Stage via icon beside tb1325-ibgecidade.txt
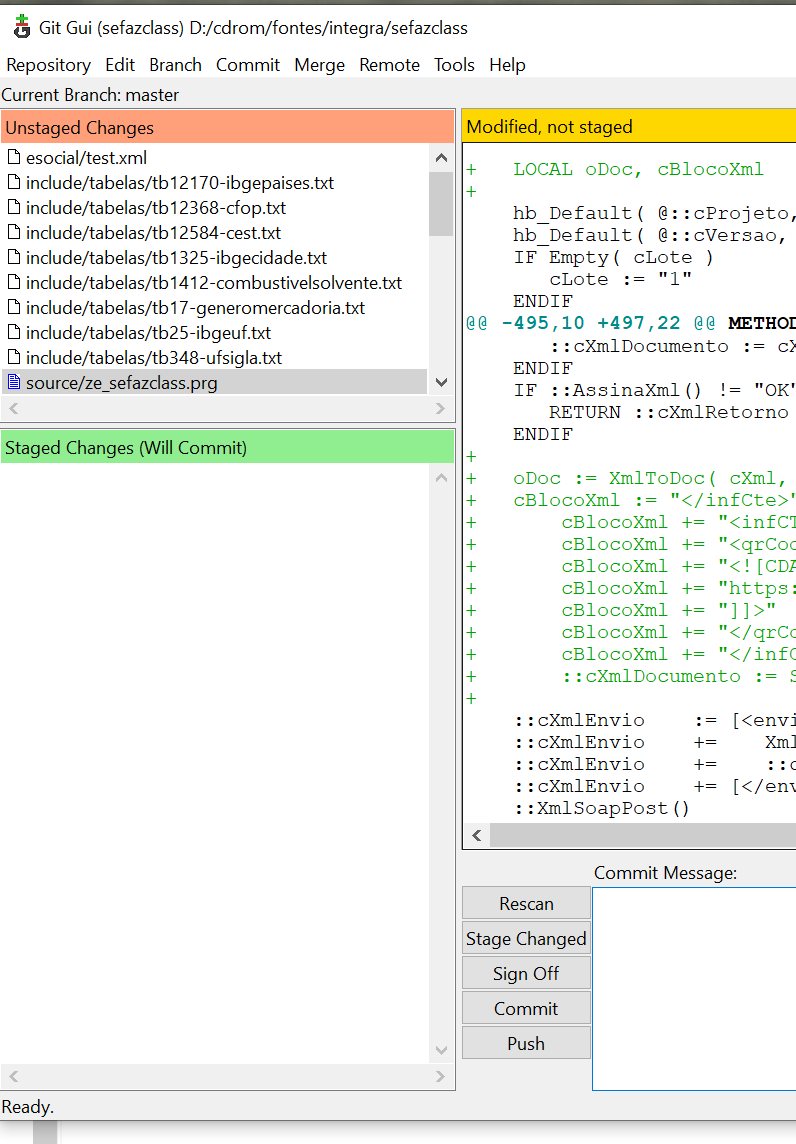 click(14, 258)
